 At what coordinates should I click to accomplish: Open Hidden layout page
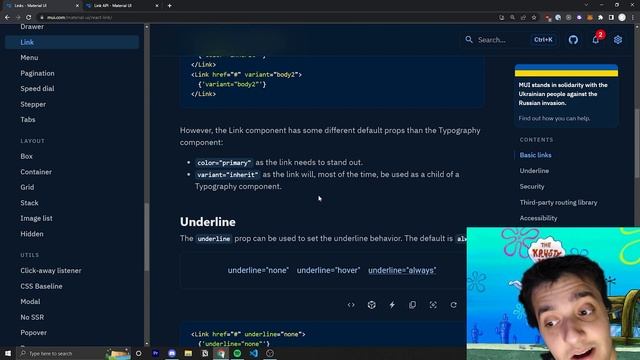pyautogui.click(x=32, y=234)
